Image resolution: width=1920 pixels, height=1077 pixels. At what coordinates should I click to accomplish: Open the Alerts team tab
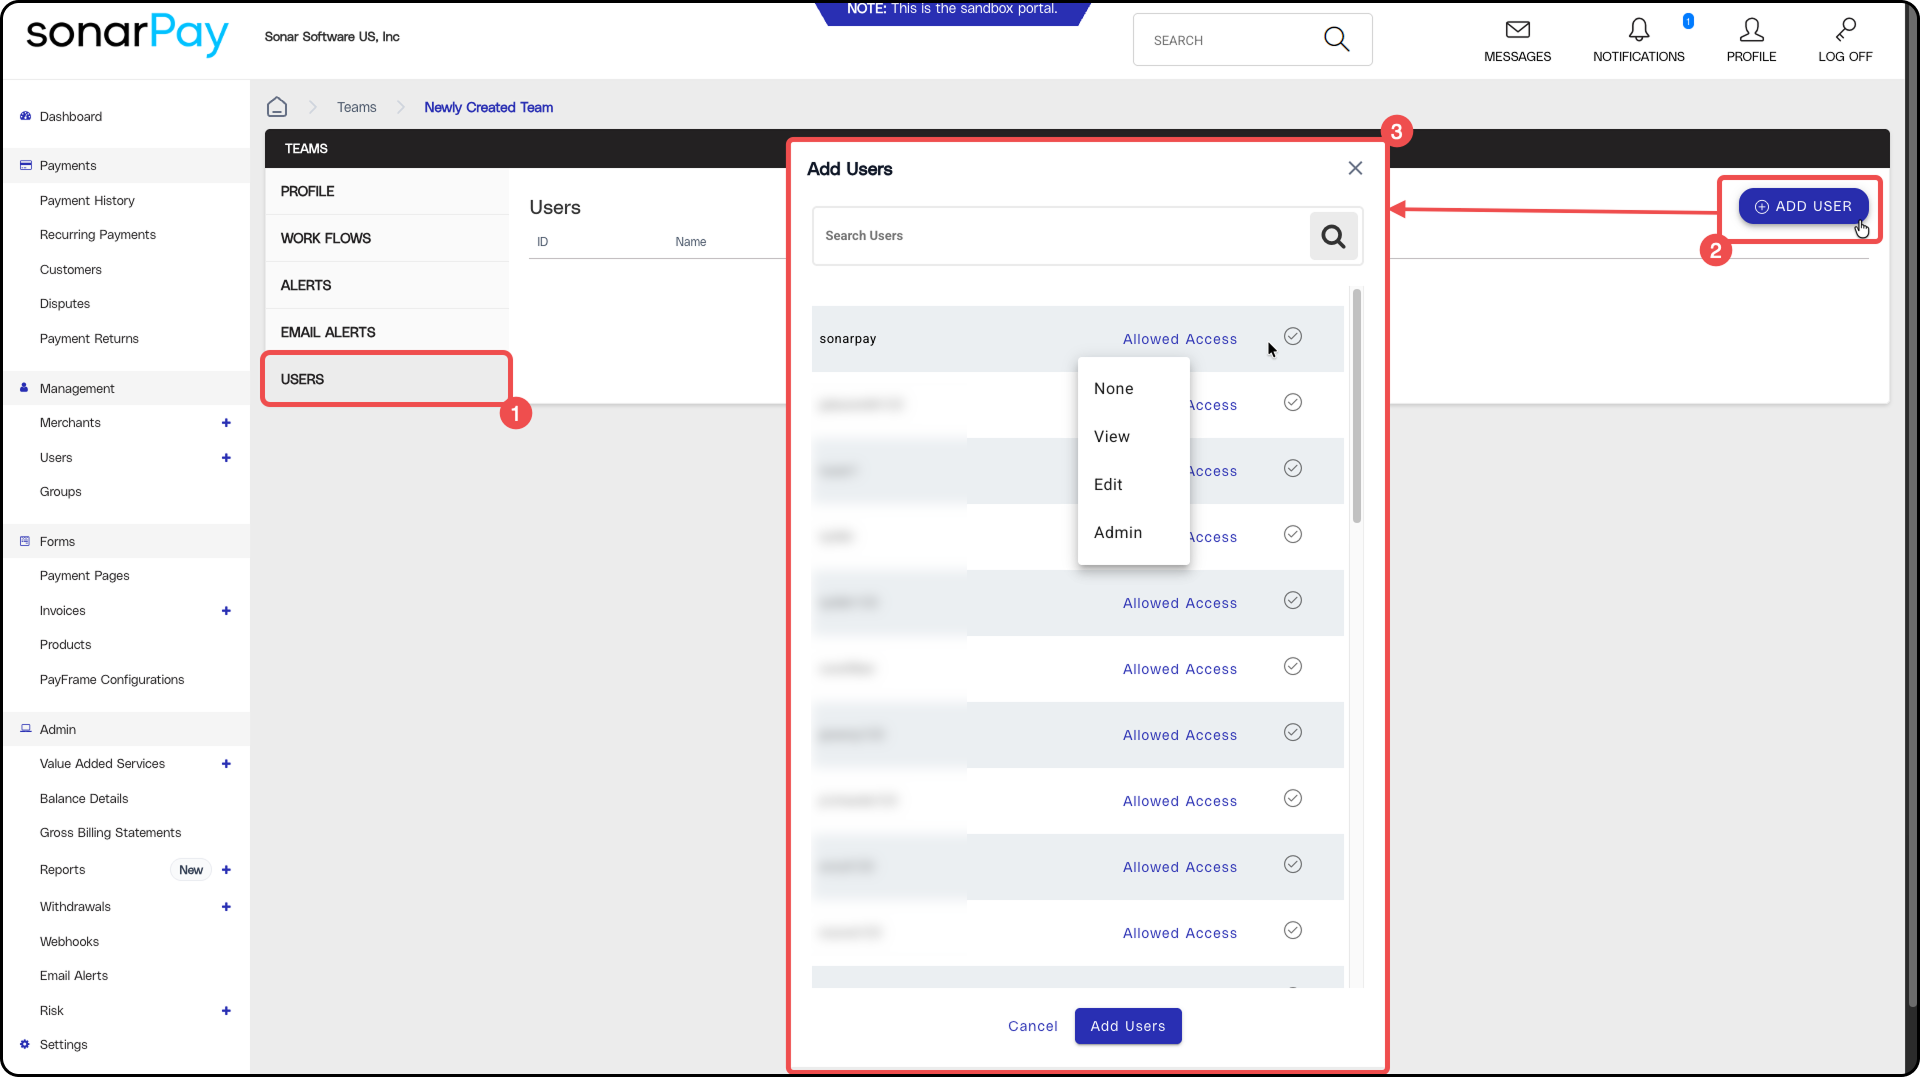pyautogui.click(x=387, y=285)
